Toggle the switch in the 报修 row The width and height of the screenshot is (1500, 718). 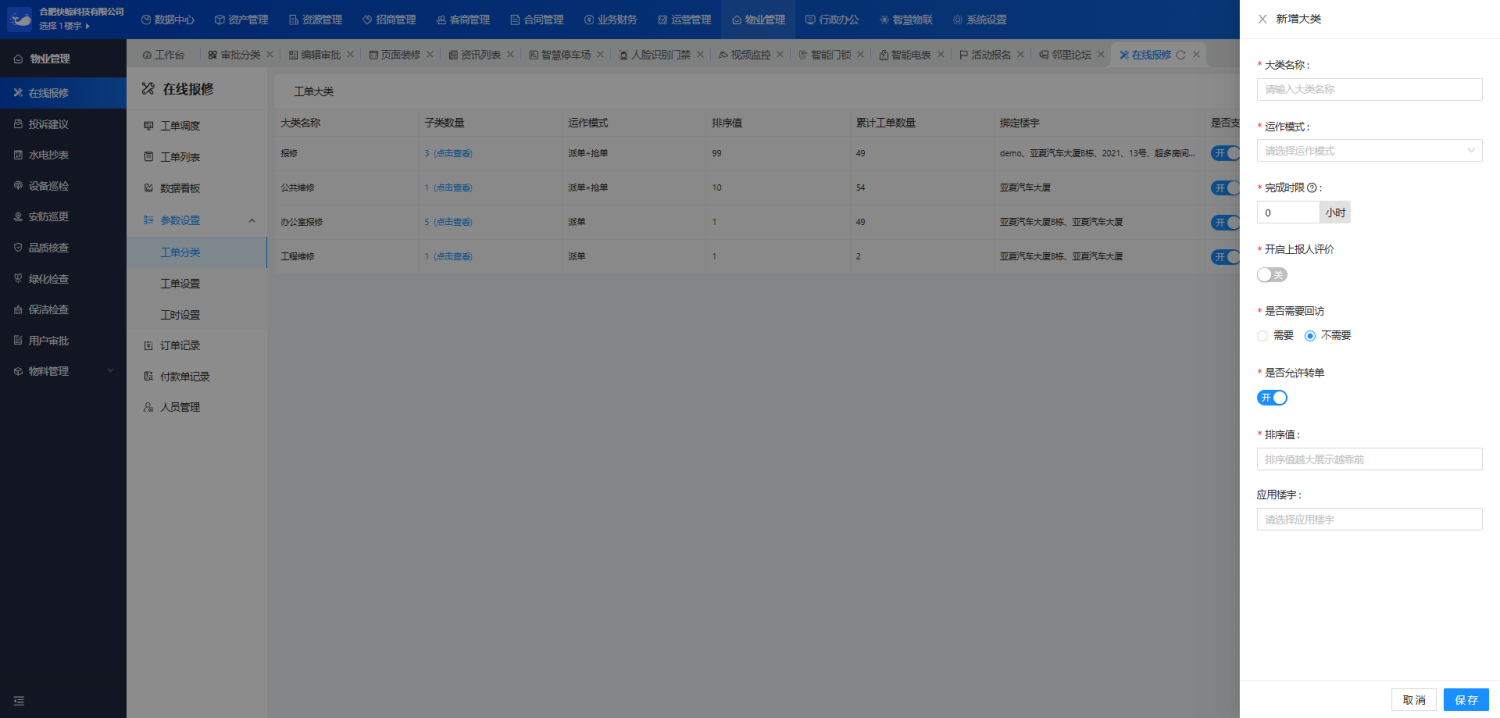1225,153
